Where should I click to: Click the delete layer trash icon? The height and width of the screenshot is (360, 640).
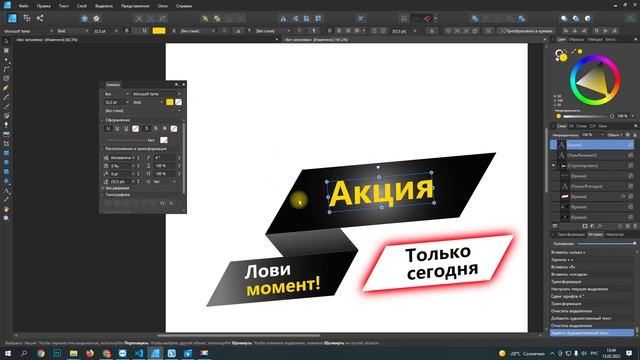click(635, 226)
